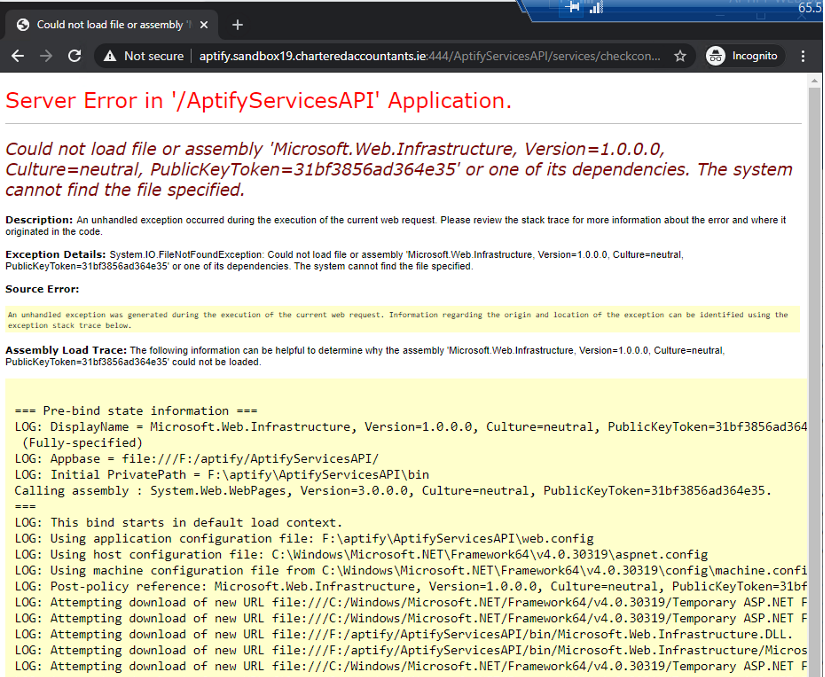Click the scrollbar up arrow
825x677 pixels.
pos(814,81)
